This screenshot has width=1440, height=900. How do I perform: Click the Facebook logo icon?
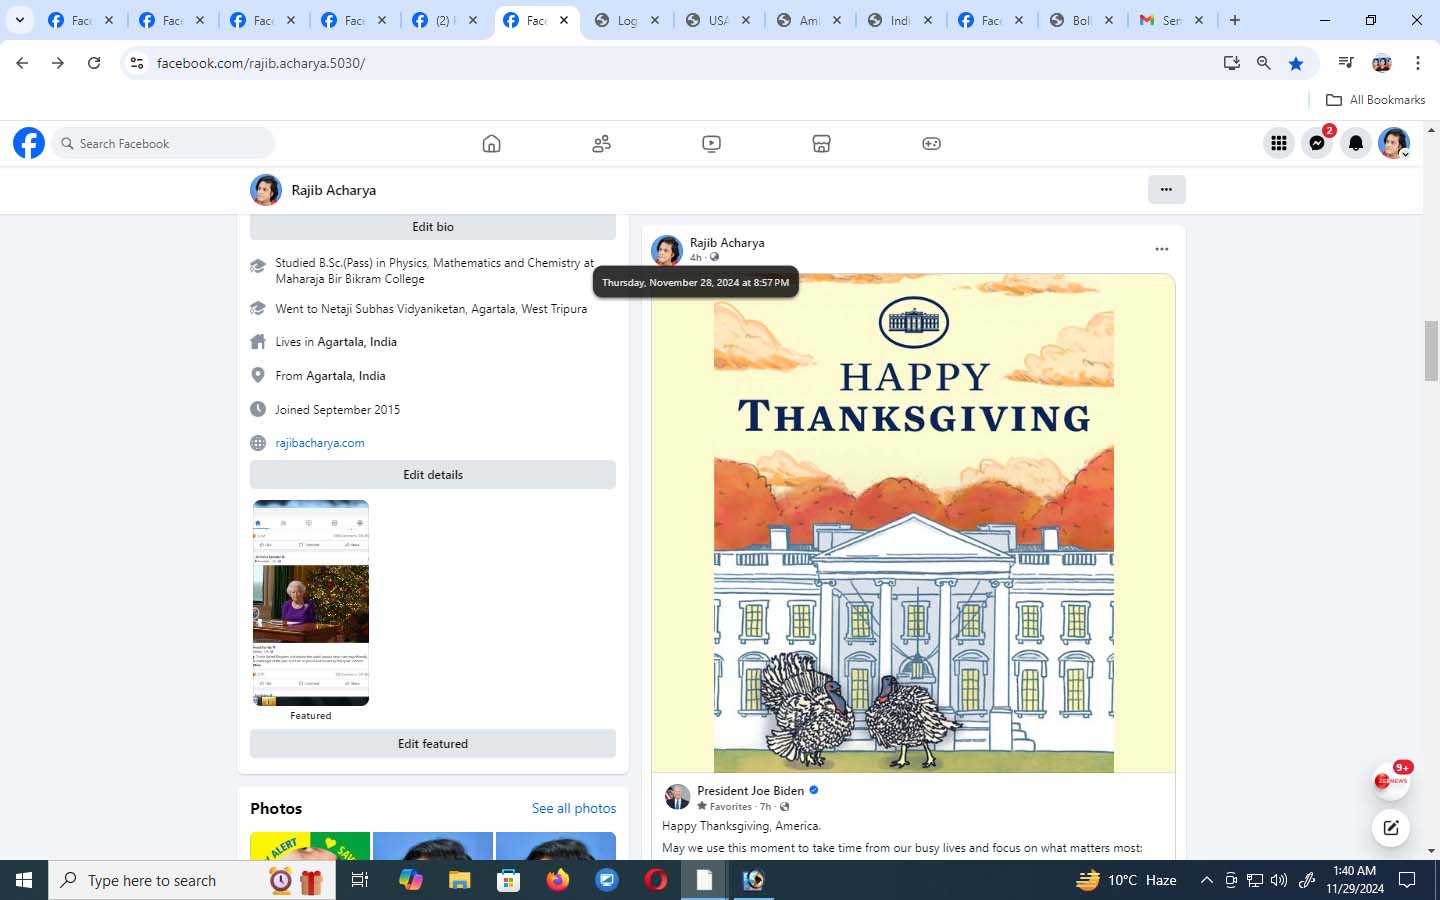point(29,143)
